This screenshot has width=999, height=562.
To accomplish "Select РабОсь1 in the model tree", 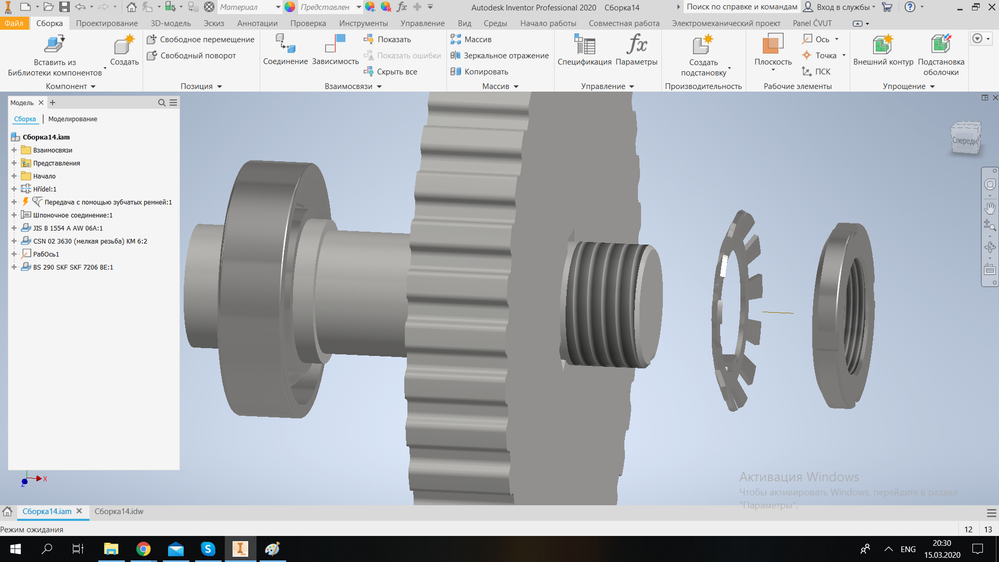I will tap(46, 254).
